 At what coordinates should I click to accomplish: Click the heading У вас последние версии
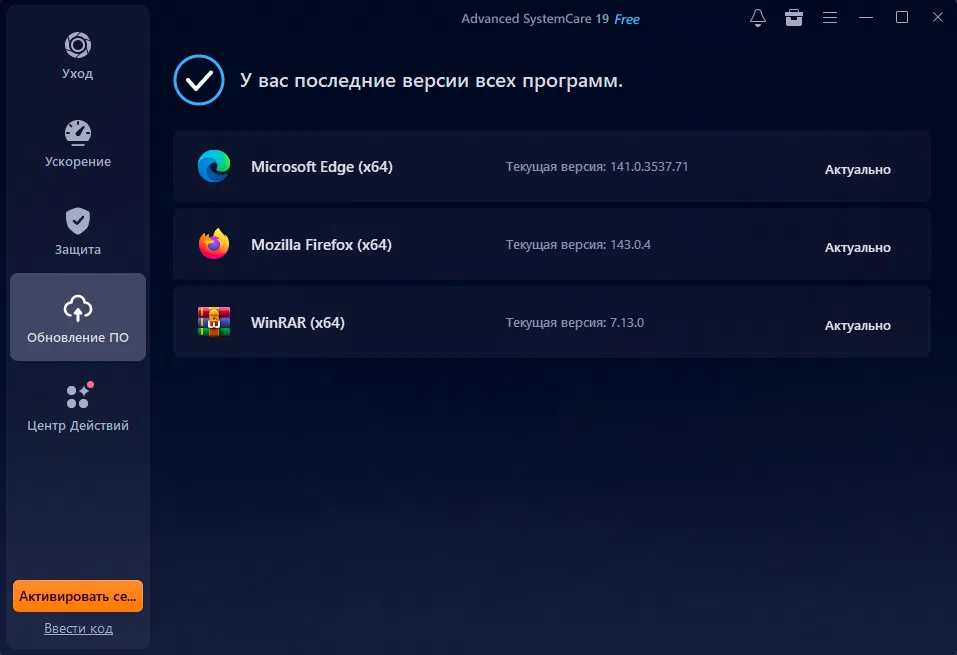(432, 81)
